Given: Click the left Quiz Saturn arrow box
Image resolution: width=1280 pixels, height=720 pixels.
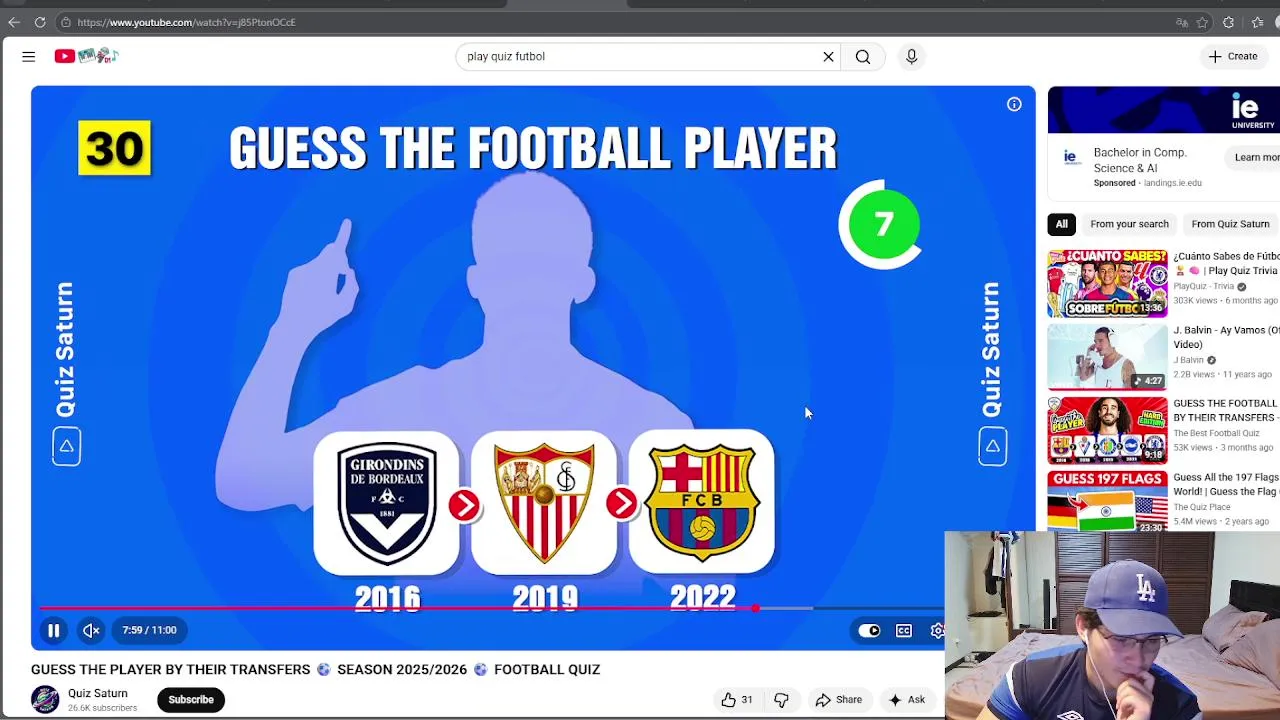Looking at the screenshot, I should click(66, 446).
